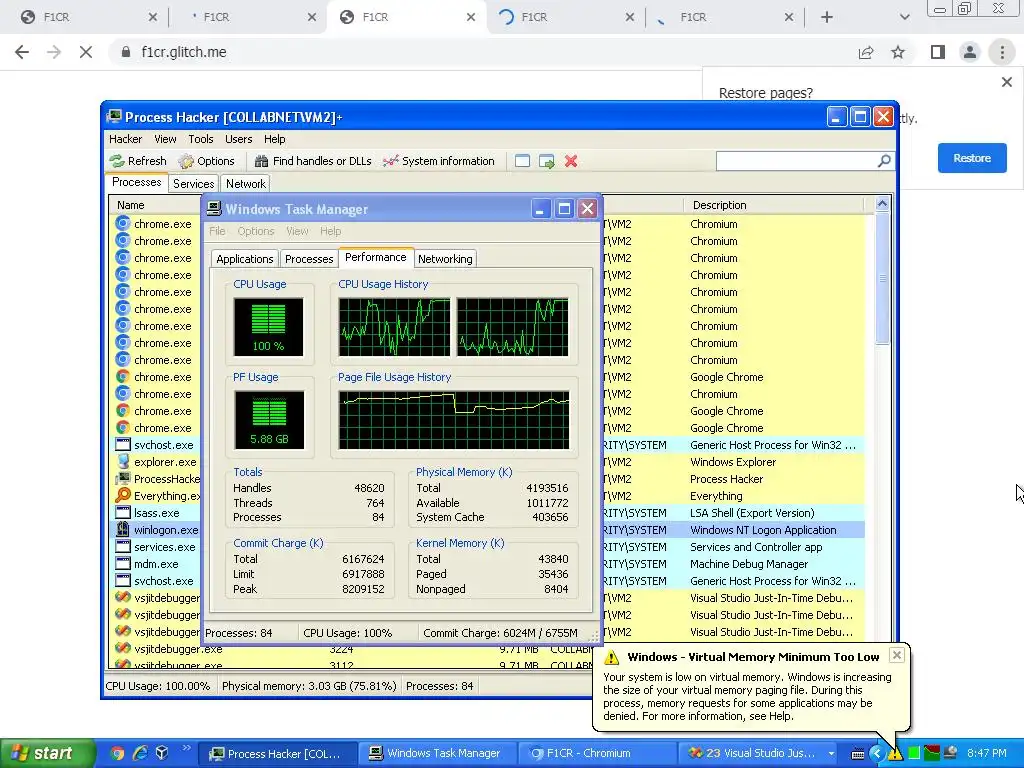Viewport: 1024px width, 768px height.
Task: Bookmark this page with star icon
Action: coord(898,52)
